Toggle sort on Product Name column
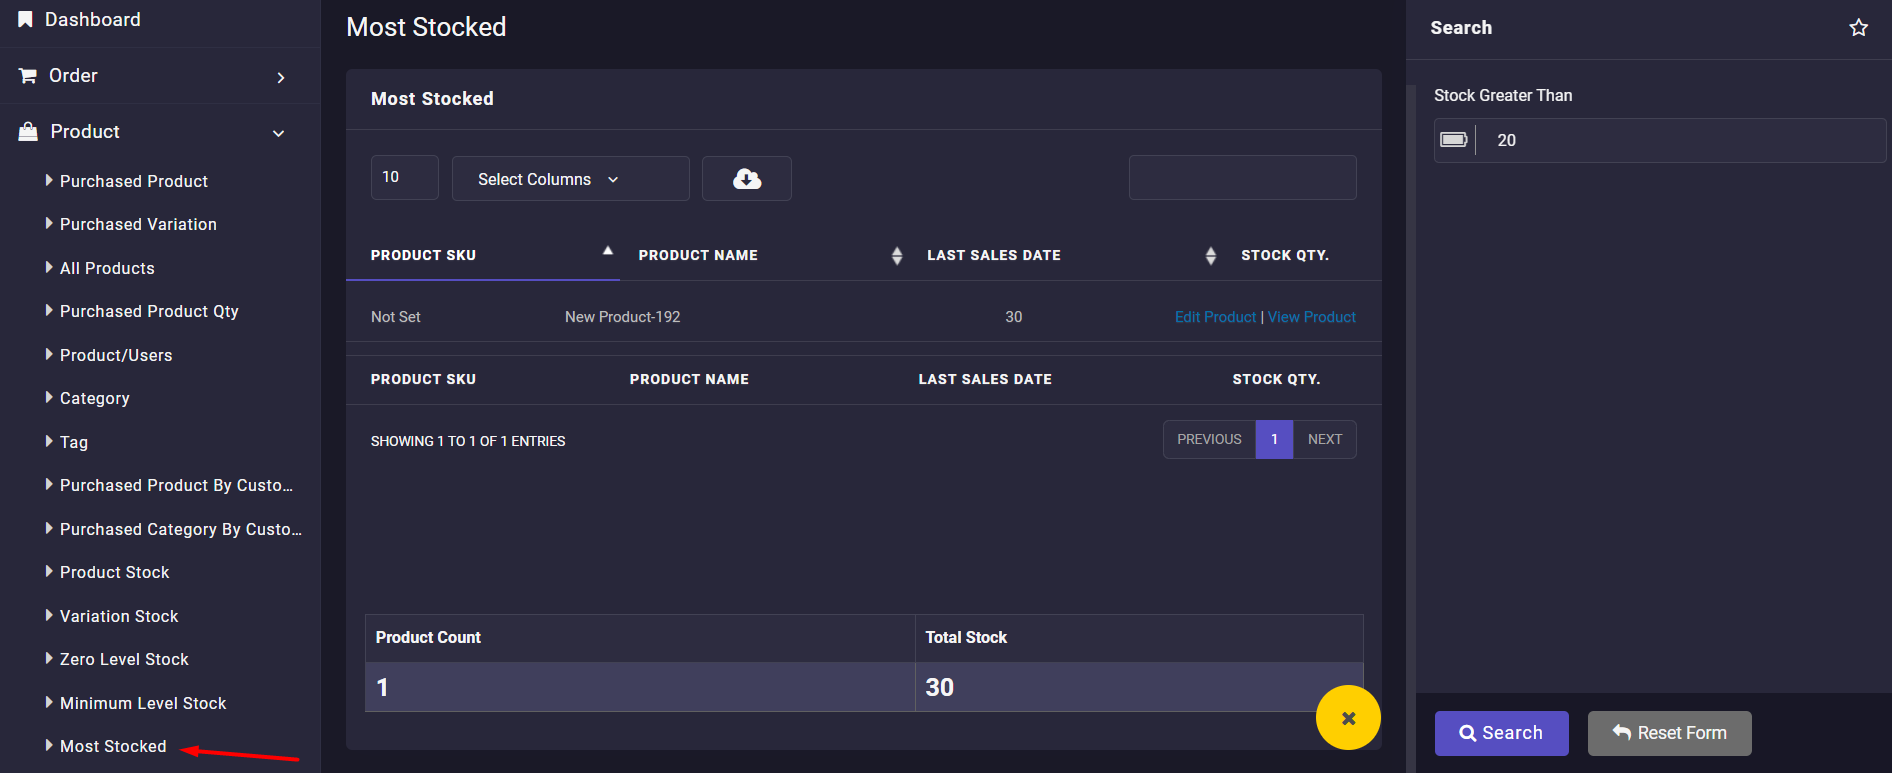1892x773 pixels. click(x=896, y=256)
